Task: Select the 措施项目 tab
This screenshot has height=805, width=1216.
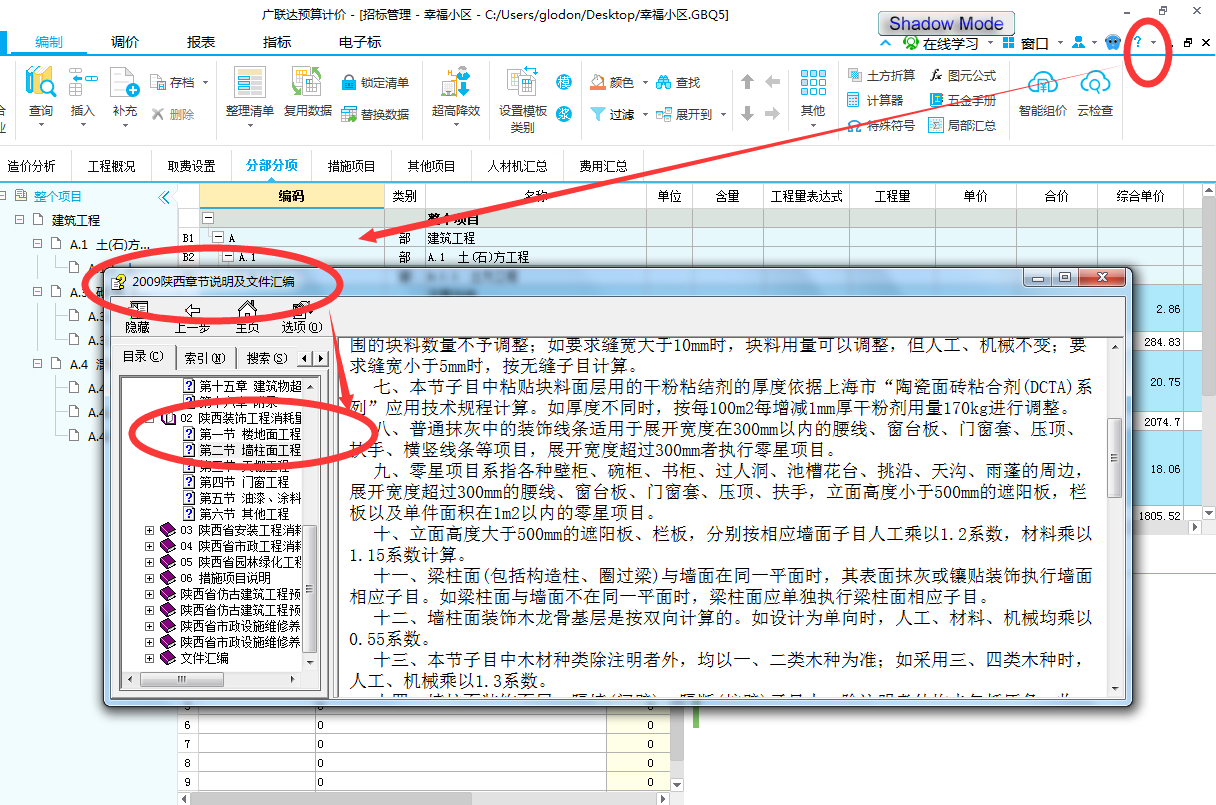Action: [x=350, y=166]
